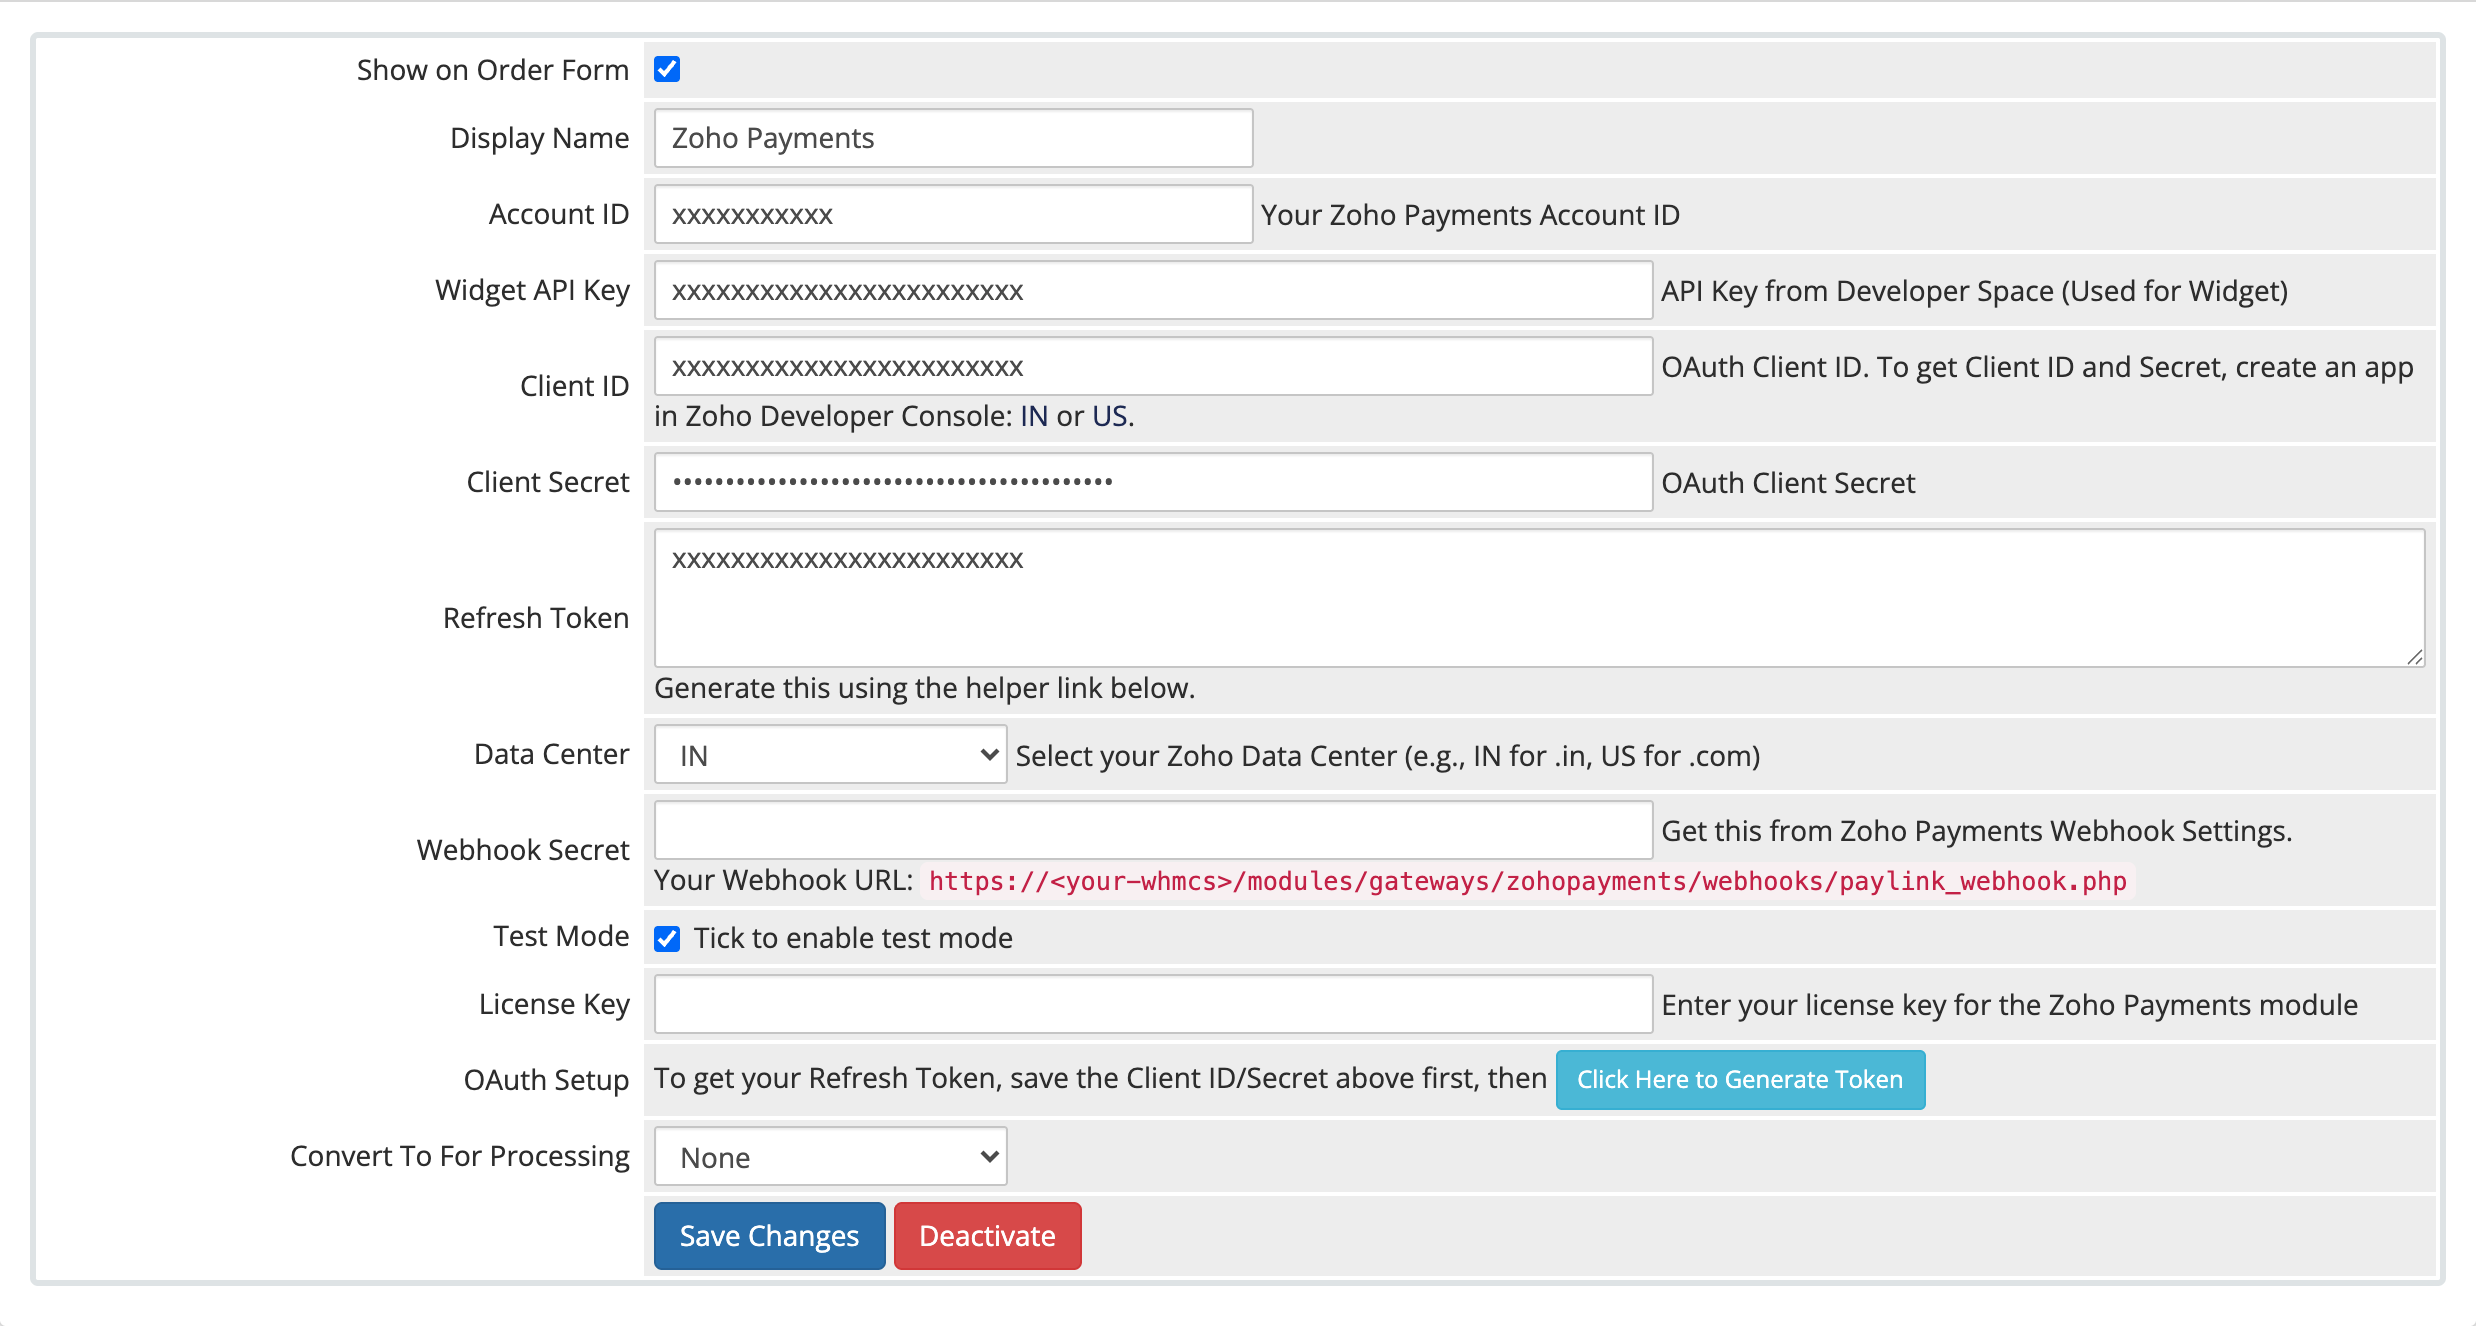This screenshot has width=2476, height=1326.
Task: Toggle the Show on Order Form checkbox
Action: click(x=667, y=69)
